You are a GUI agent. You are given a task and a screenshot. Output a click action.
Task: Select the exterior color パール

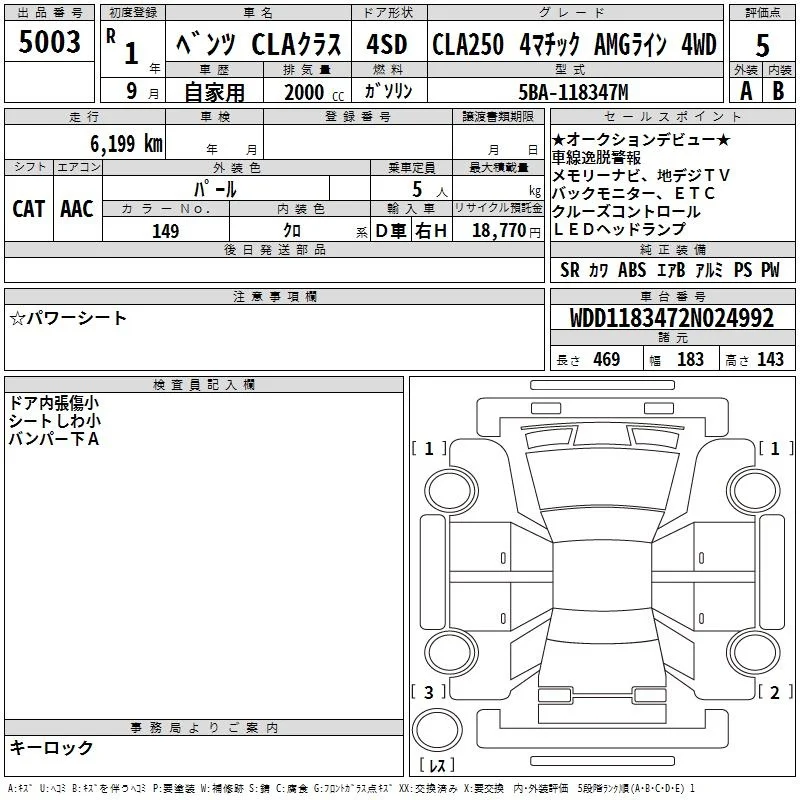click(x=215, y=189)
